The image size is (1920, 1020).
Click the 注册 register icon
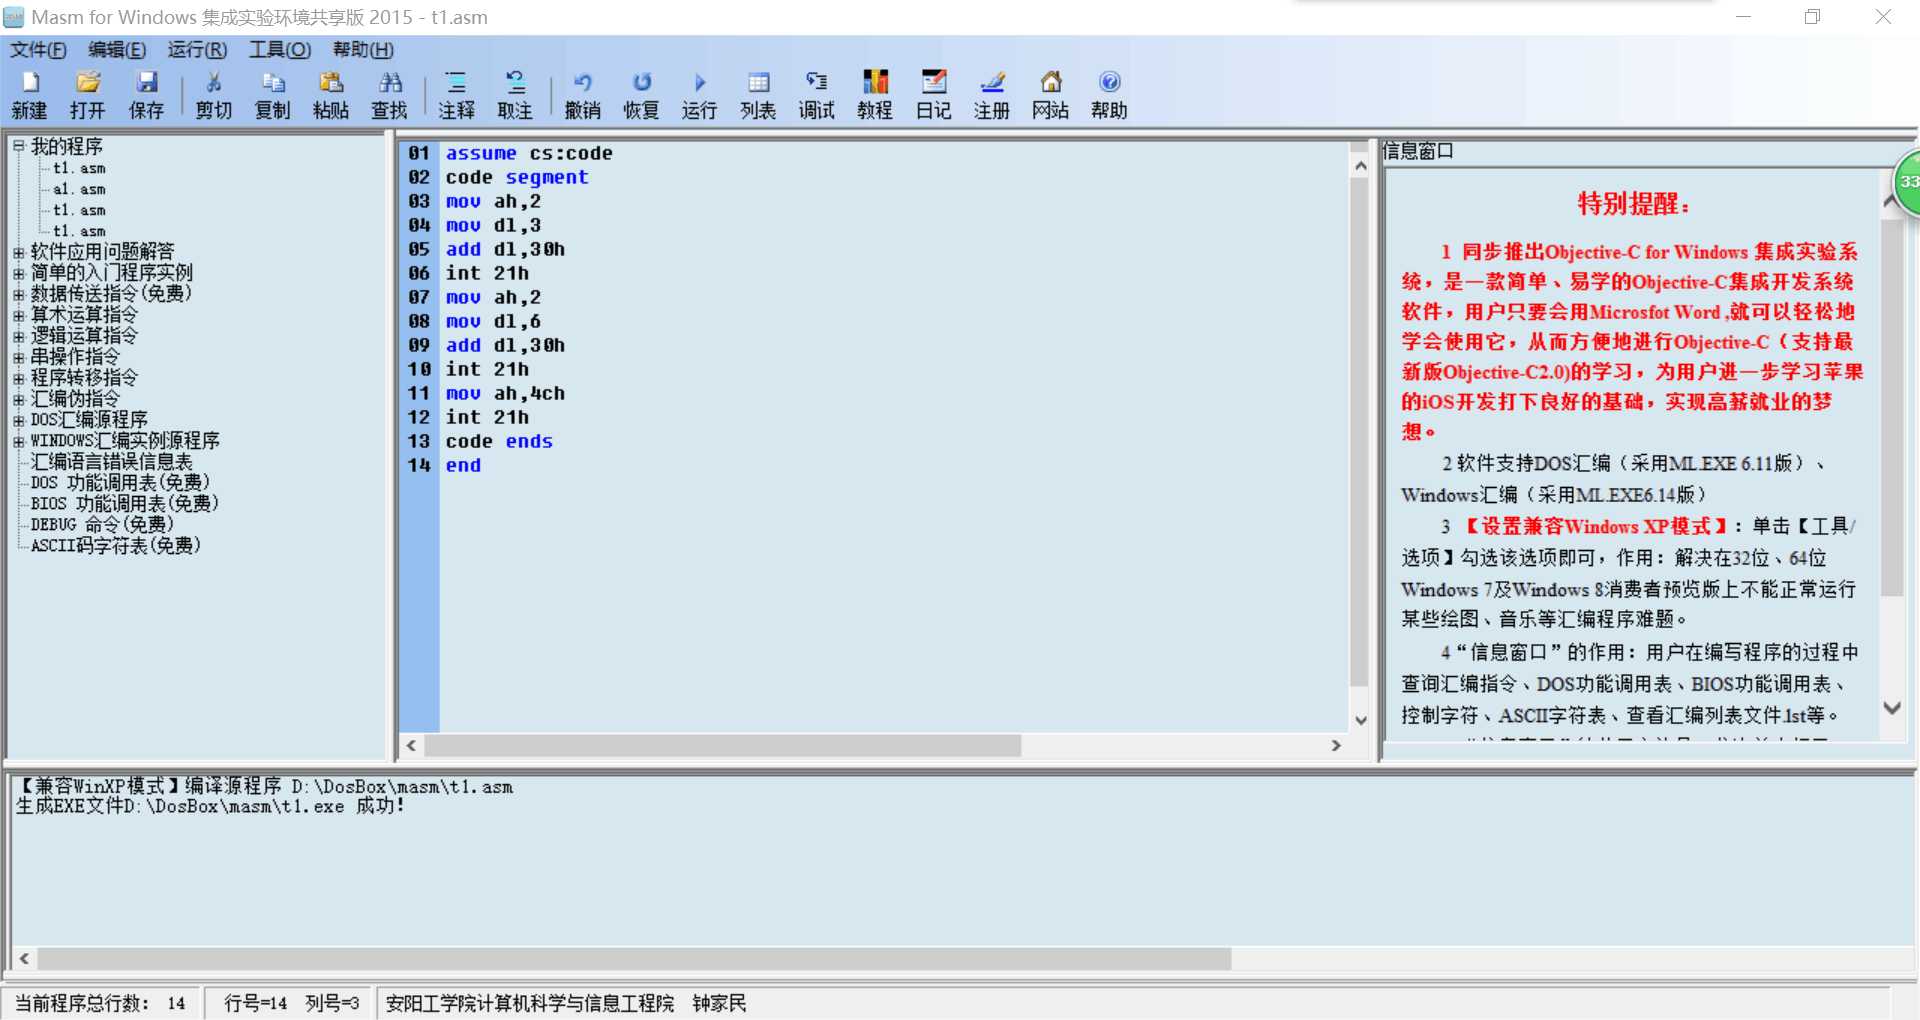tap(992, 95)
